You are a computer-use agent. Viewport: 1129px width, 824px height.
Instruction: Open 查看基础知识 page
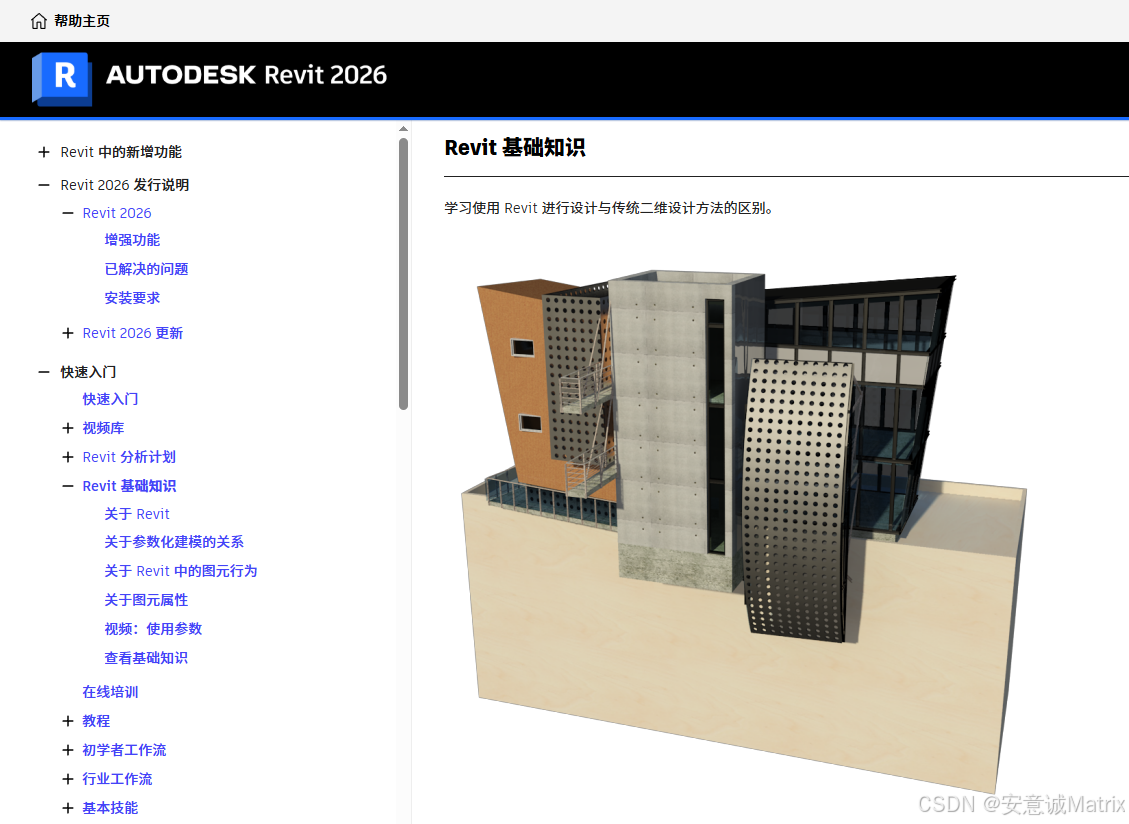(x=146, y=658)
